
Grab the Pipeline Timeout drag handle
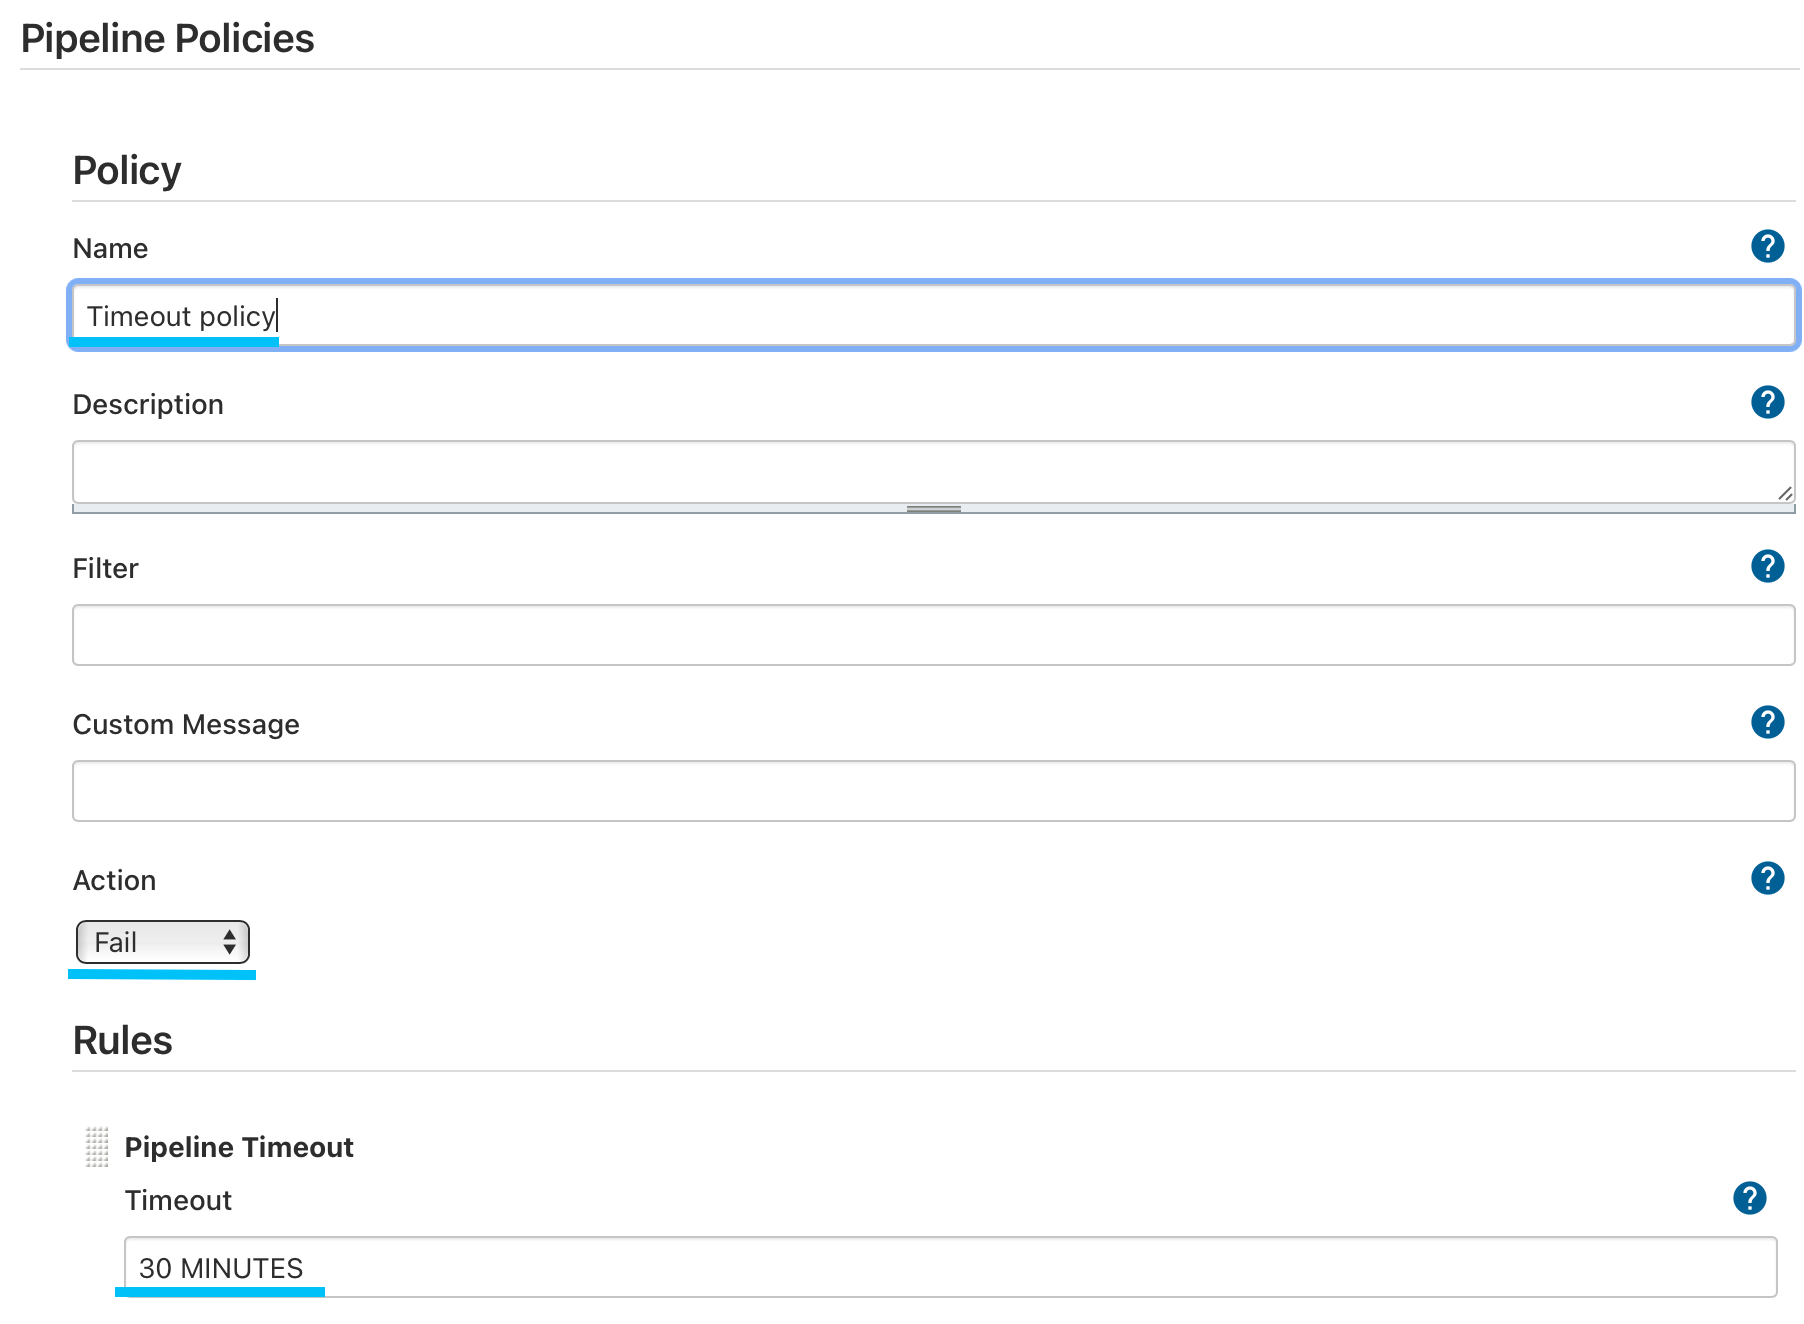pos(97,1147)
